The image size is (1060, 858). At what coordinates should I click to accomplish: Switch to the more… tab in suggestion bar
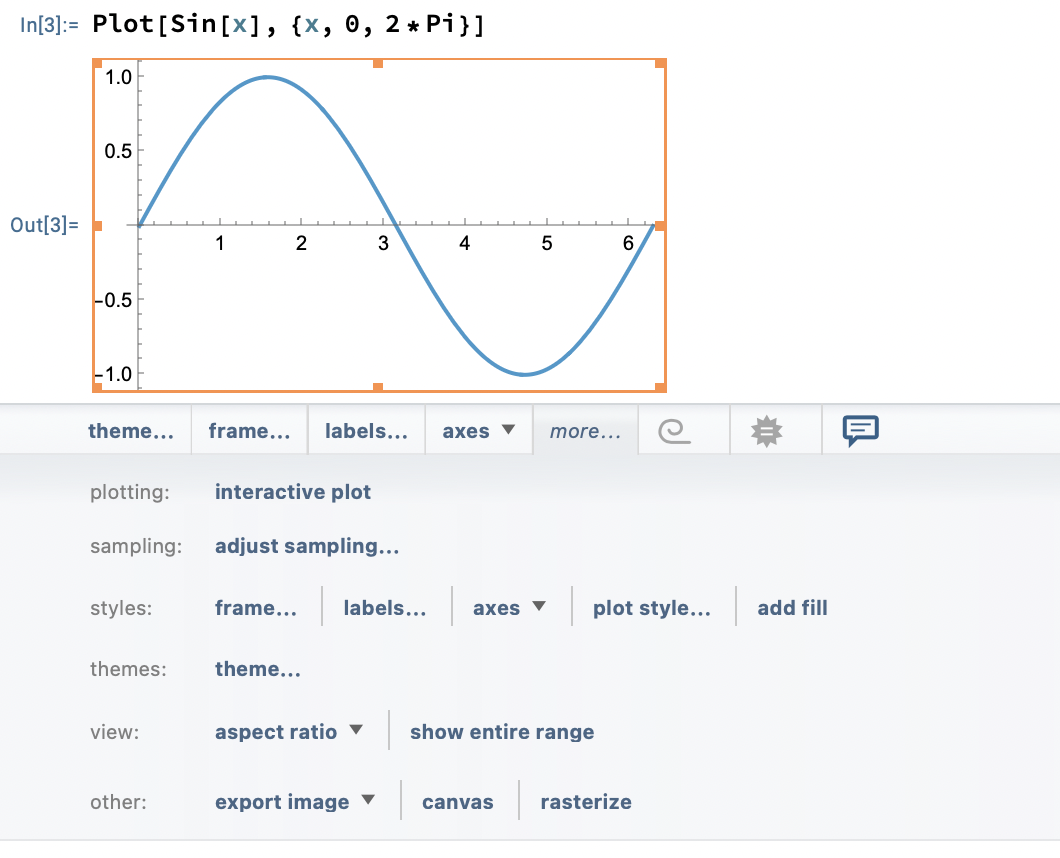pyautogui.click(x=584, y=430)
